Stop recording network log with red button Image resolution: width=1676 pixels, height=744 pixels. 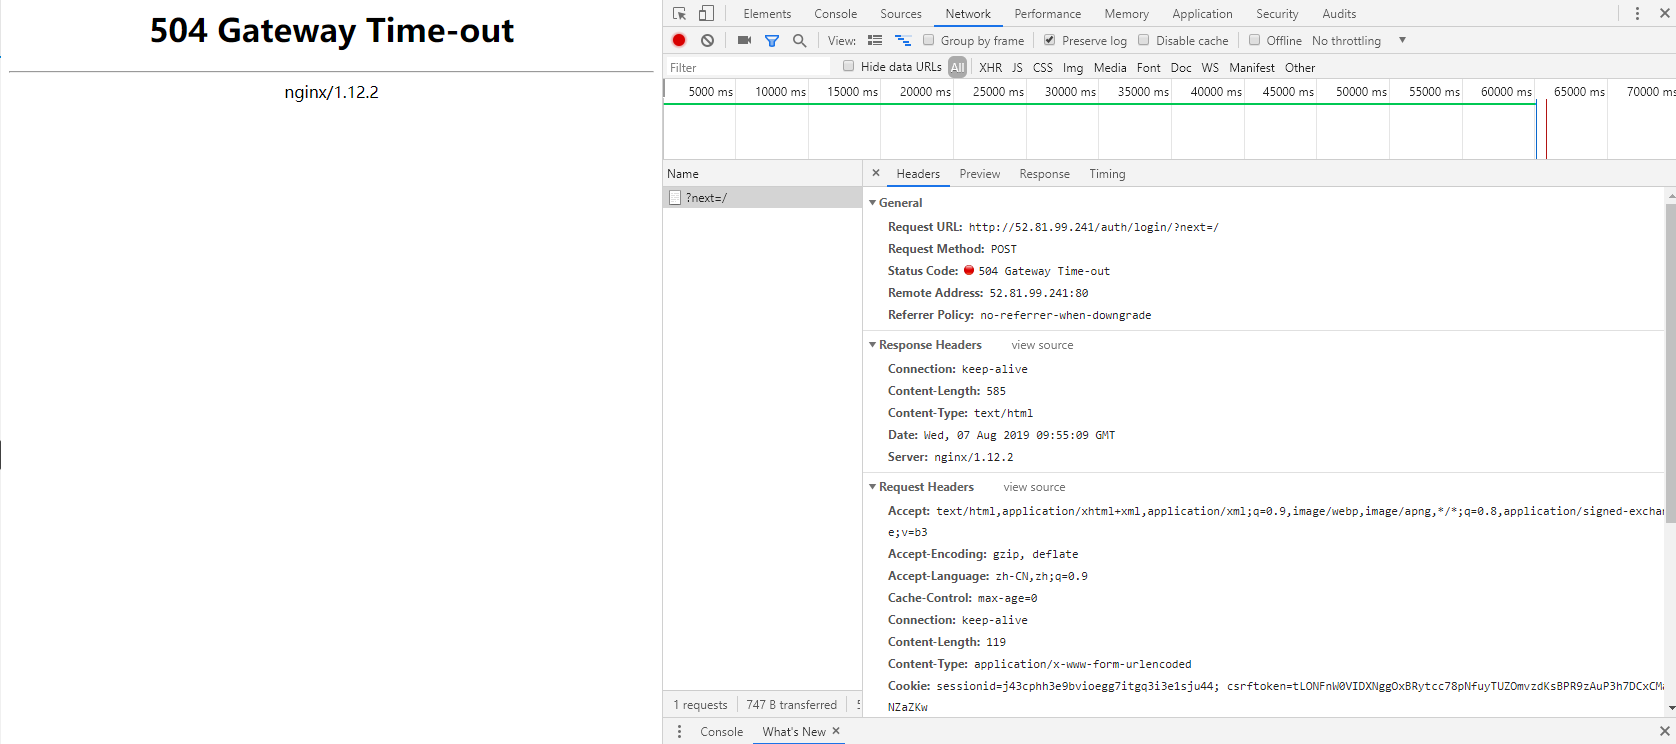click(x=679, y=40)
